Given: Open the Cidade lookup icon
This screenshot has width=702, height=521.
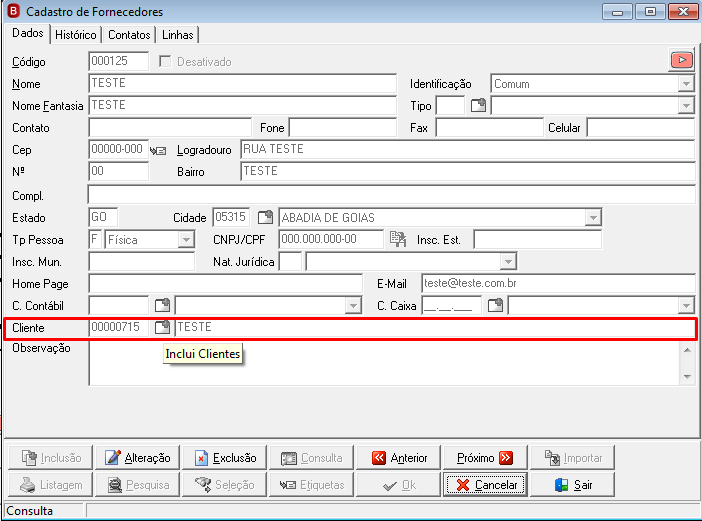Looking at the screenshot, I should [x=265, y=218].
